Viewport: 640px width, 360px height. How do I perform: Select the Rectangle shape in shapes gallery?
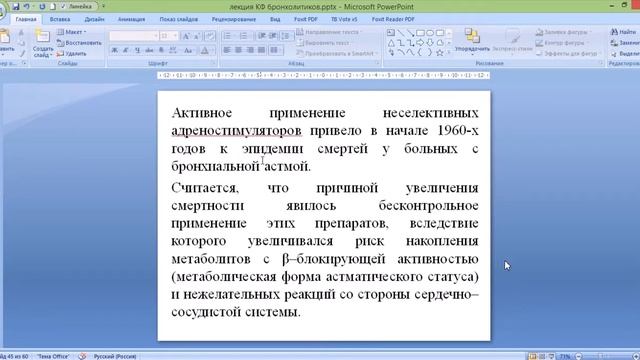coord(420,33)
